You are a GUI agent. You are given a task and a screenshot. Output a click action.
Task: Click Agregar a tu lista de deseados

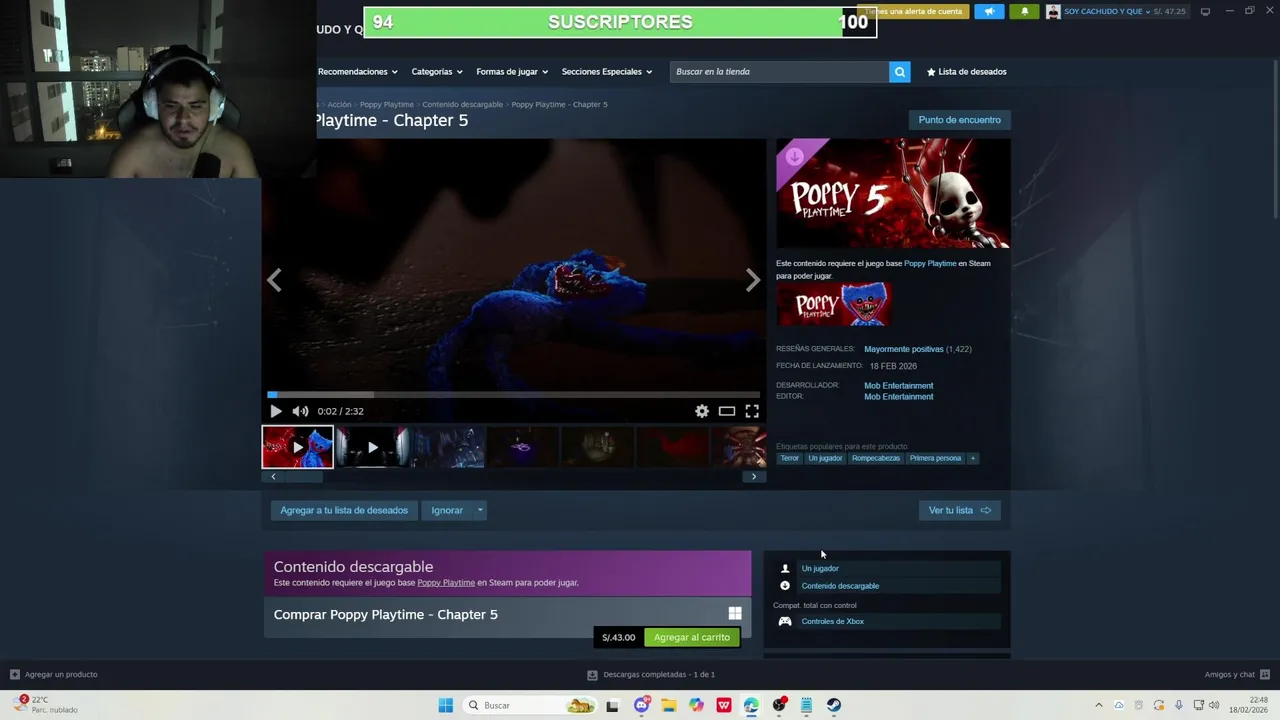click(344, 511)
